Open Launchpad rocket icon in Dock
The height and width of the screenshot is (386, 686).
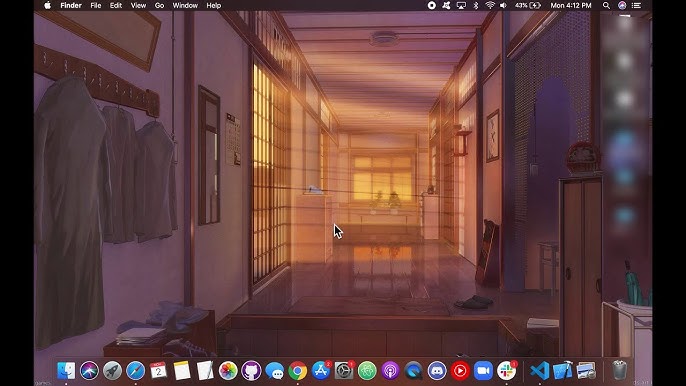coord(112,371)
